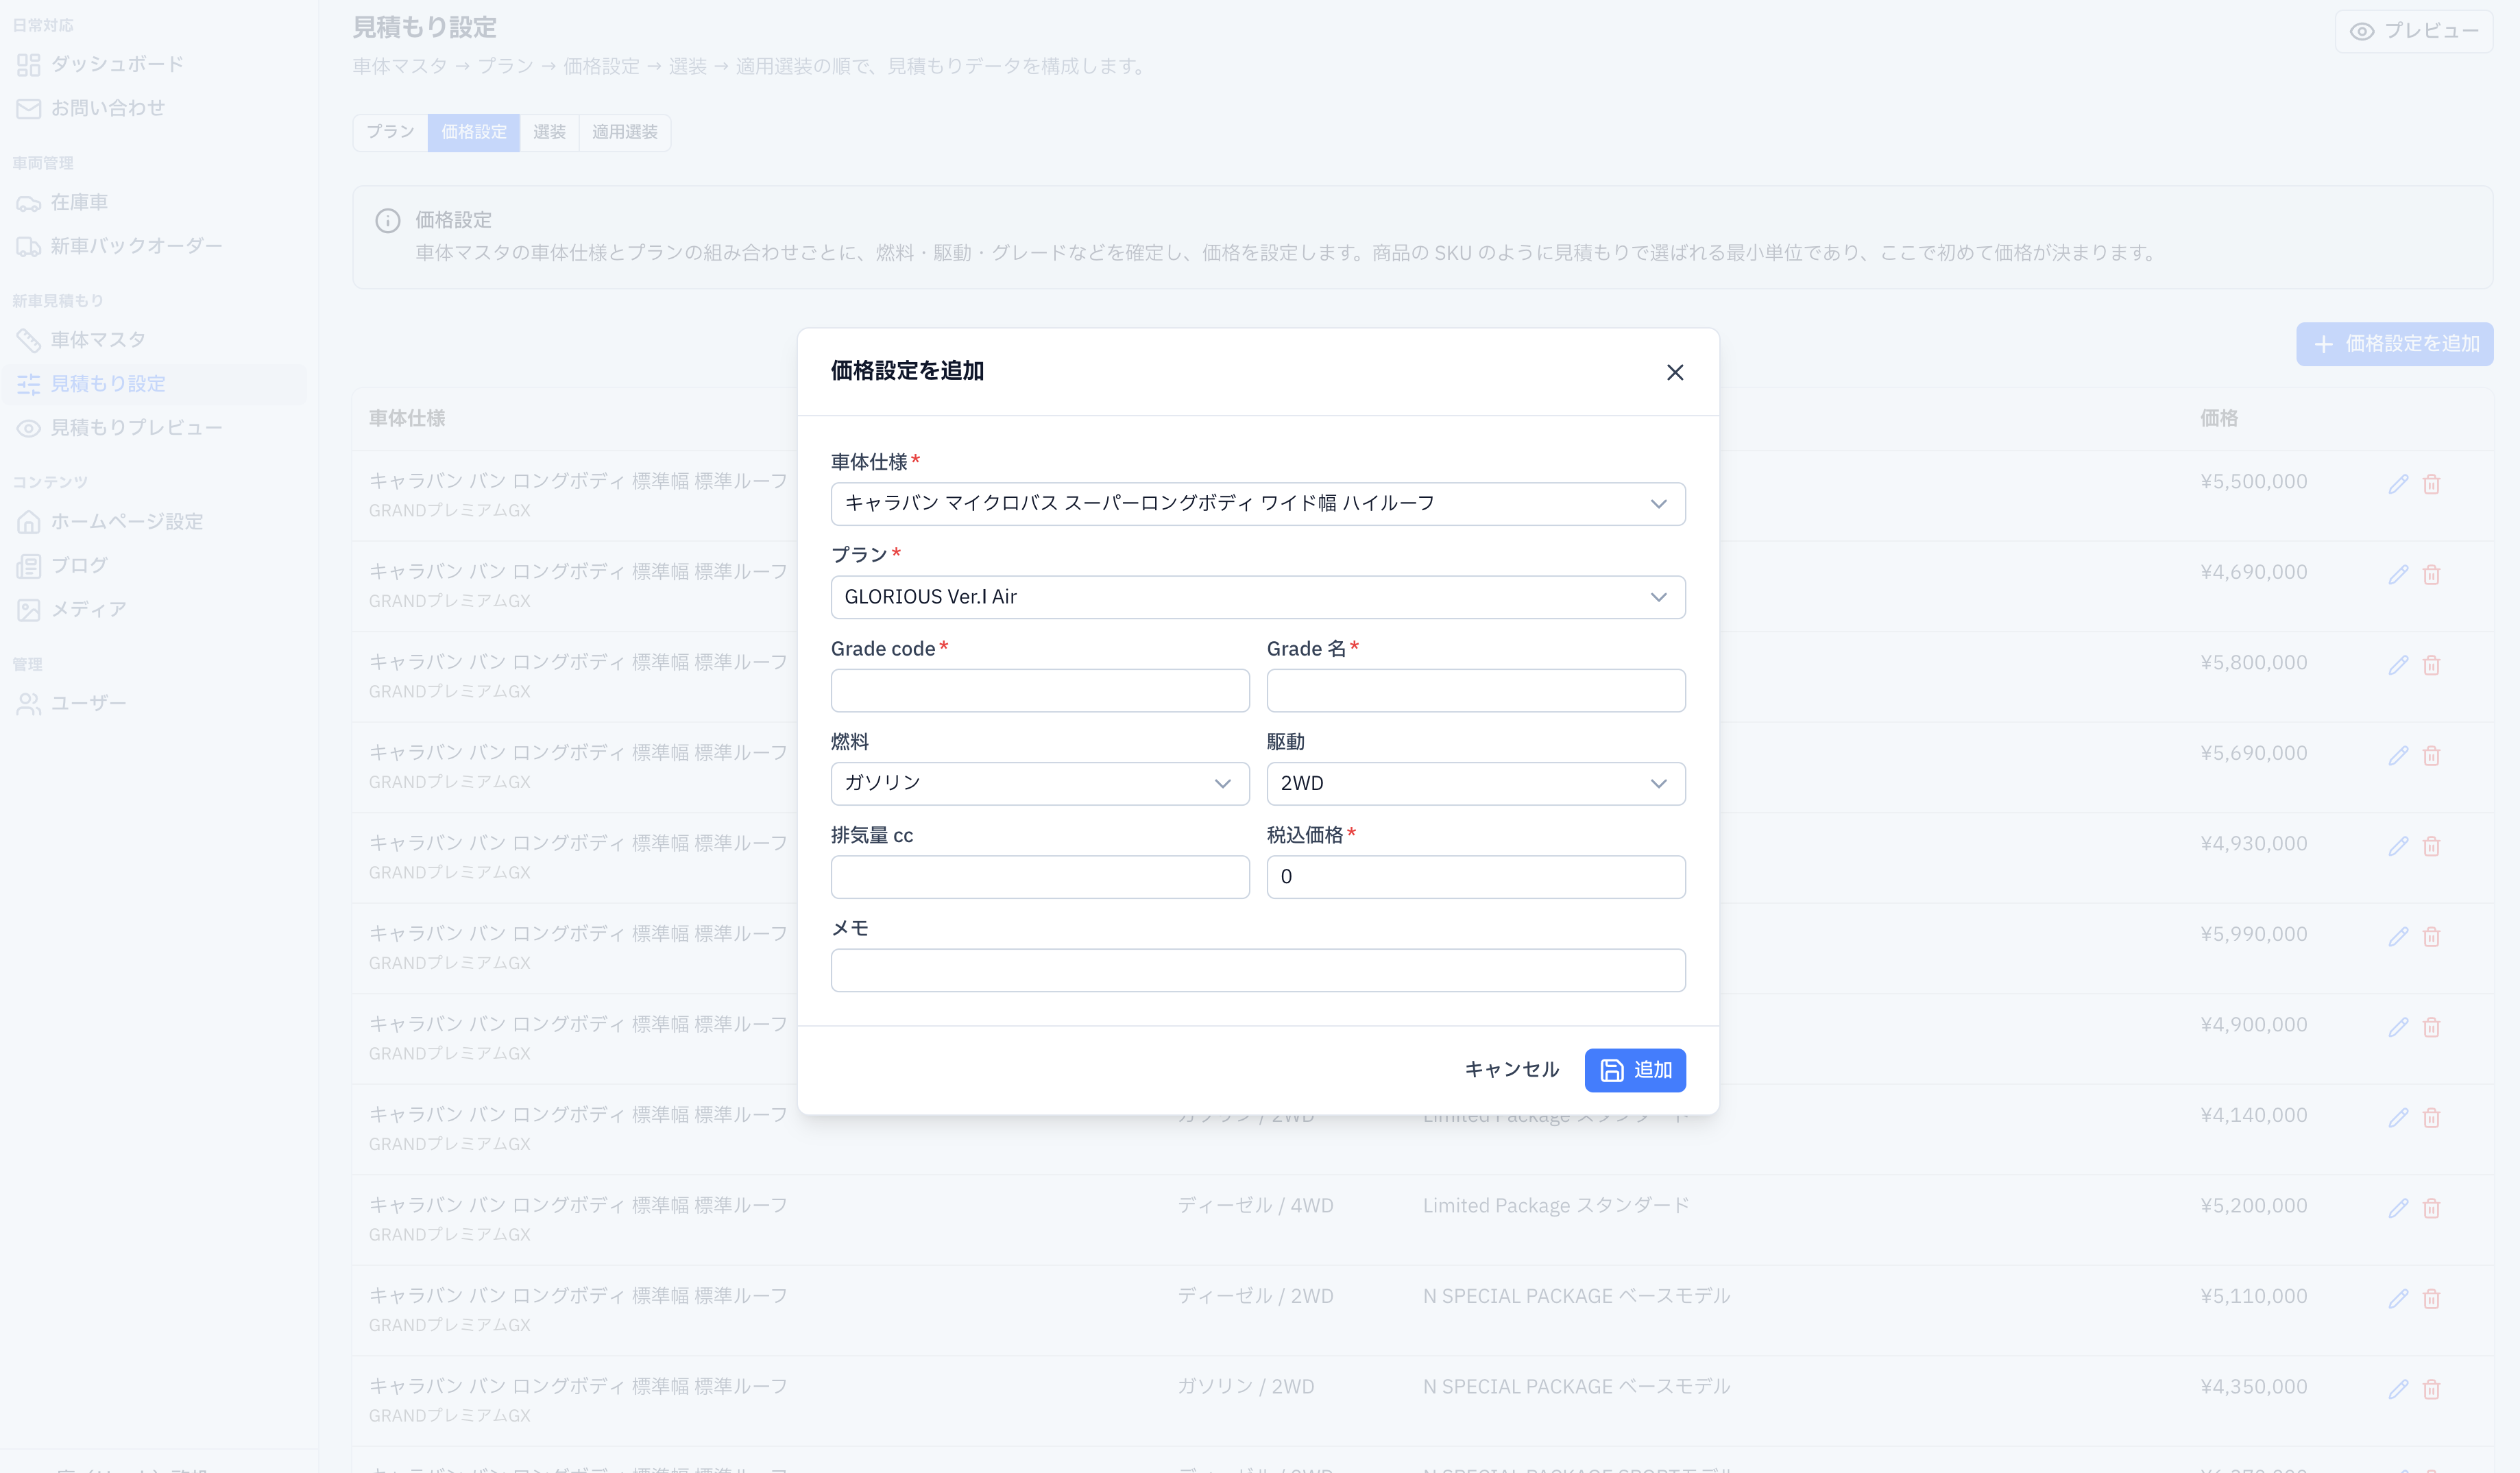Open the プラン dropdown showing GLORIOUS Ver.I Air

1258,597
